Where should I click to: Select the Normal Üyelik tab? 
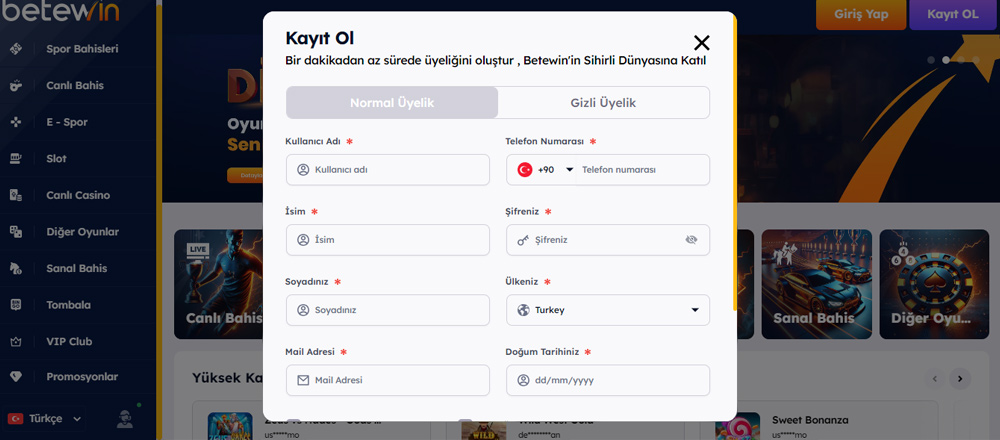(x=392, y=103)
